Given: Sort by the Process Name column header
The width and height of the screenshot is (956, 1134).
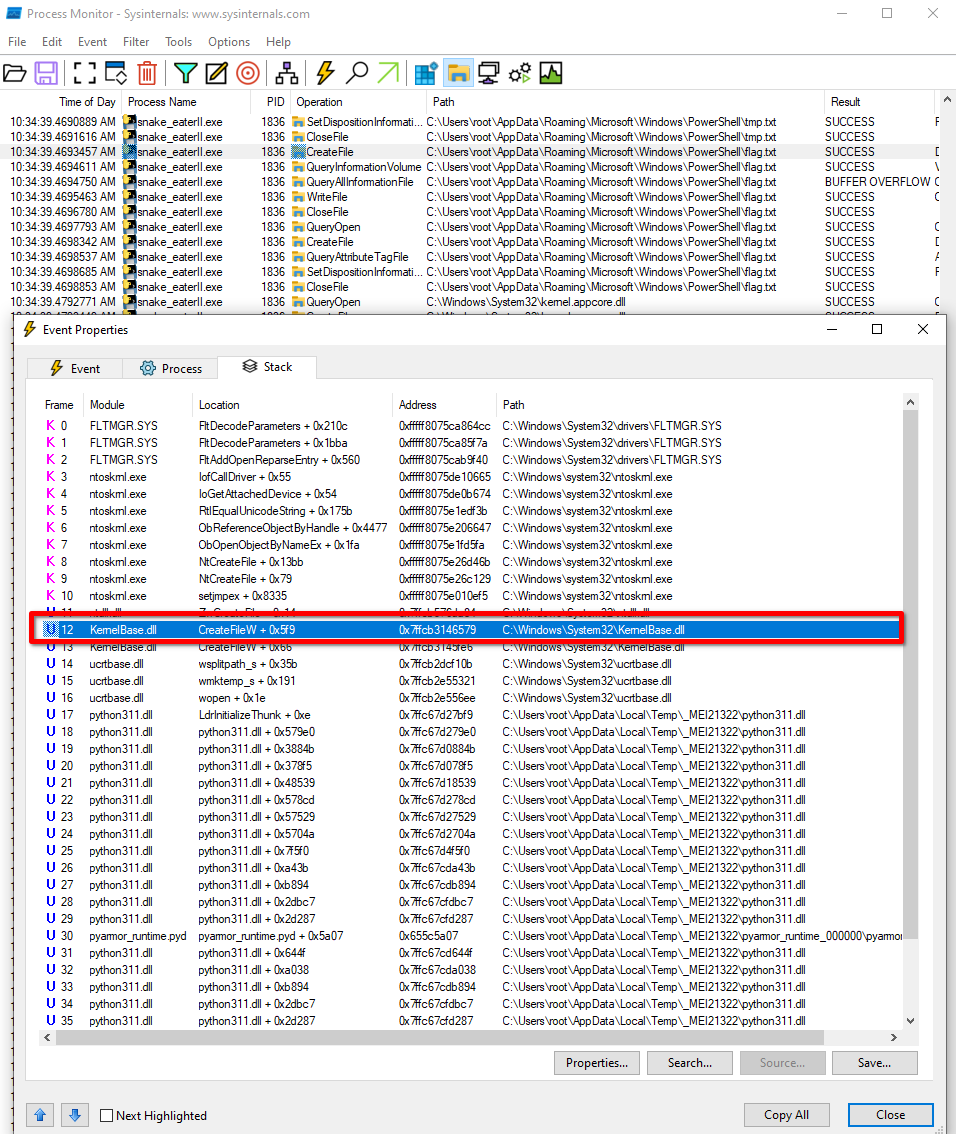Looking at the screenshot, I should (185, 102).
